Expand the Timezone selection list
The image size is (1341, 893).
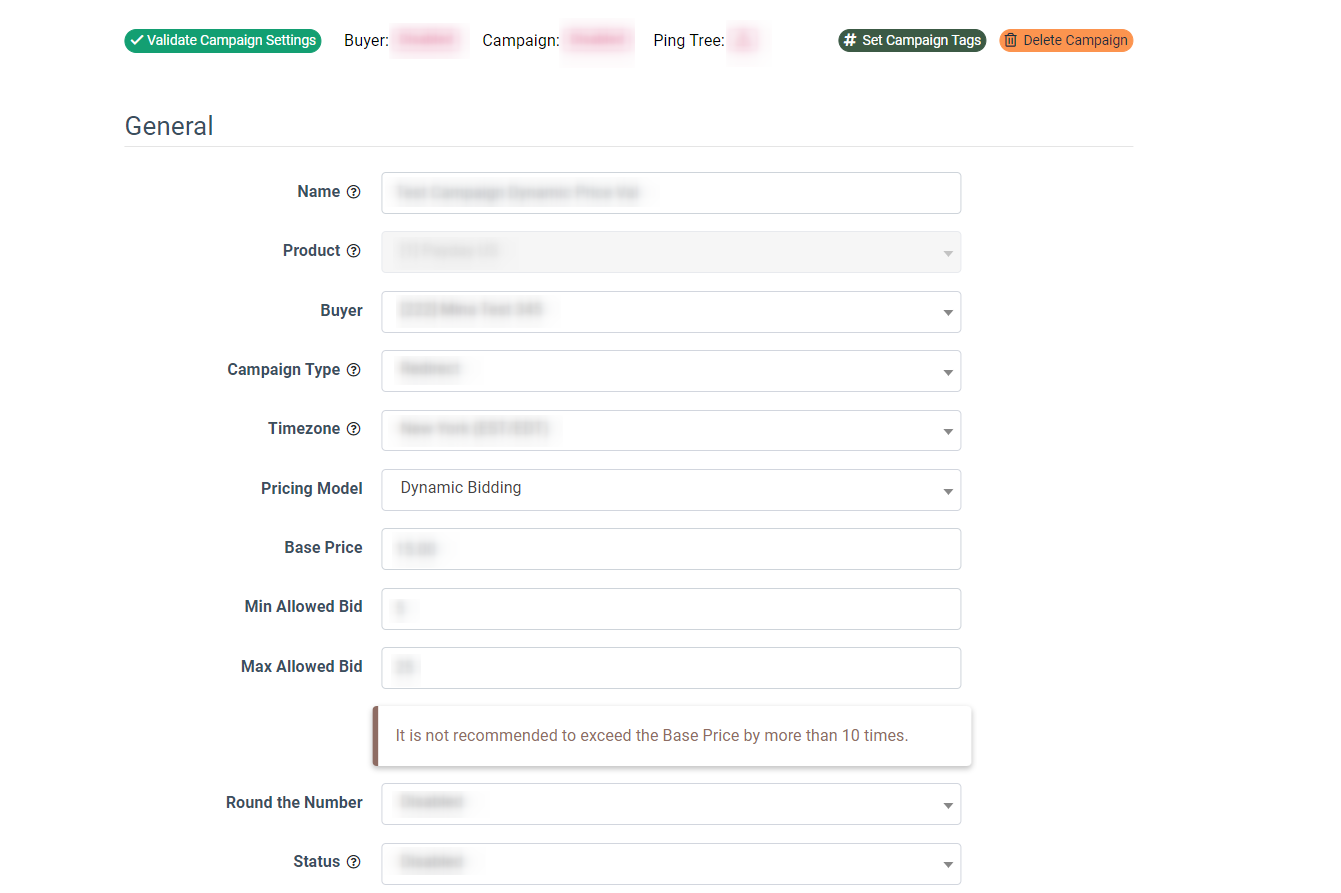tap(670, 430)
